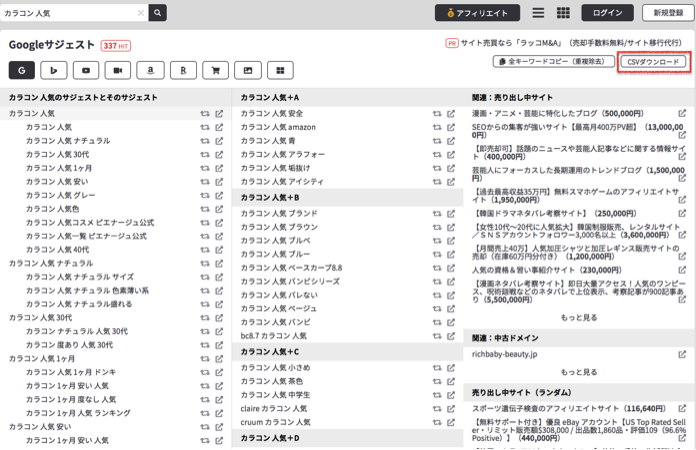Open external link for カラコン 人気 グレー
The height and width of the screenshot is (450, 696).
[219, 195]
